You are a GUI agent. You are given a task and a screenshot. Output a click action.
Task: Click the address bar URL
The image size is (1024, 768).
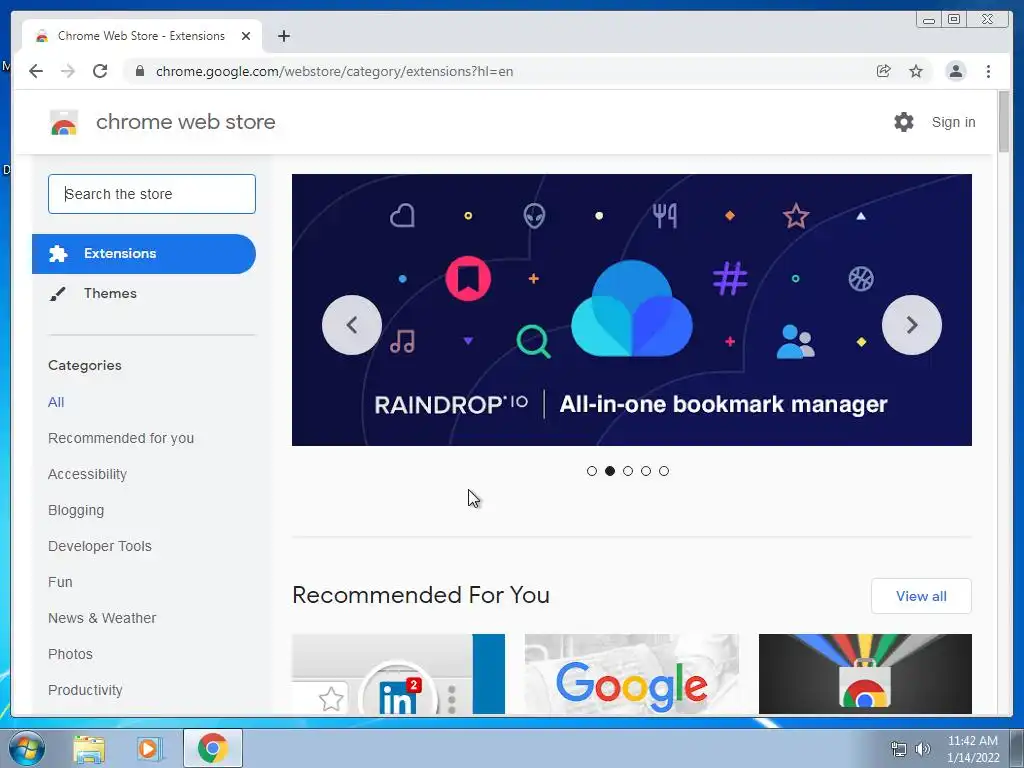pyautogui.click(x=334, y=71)
